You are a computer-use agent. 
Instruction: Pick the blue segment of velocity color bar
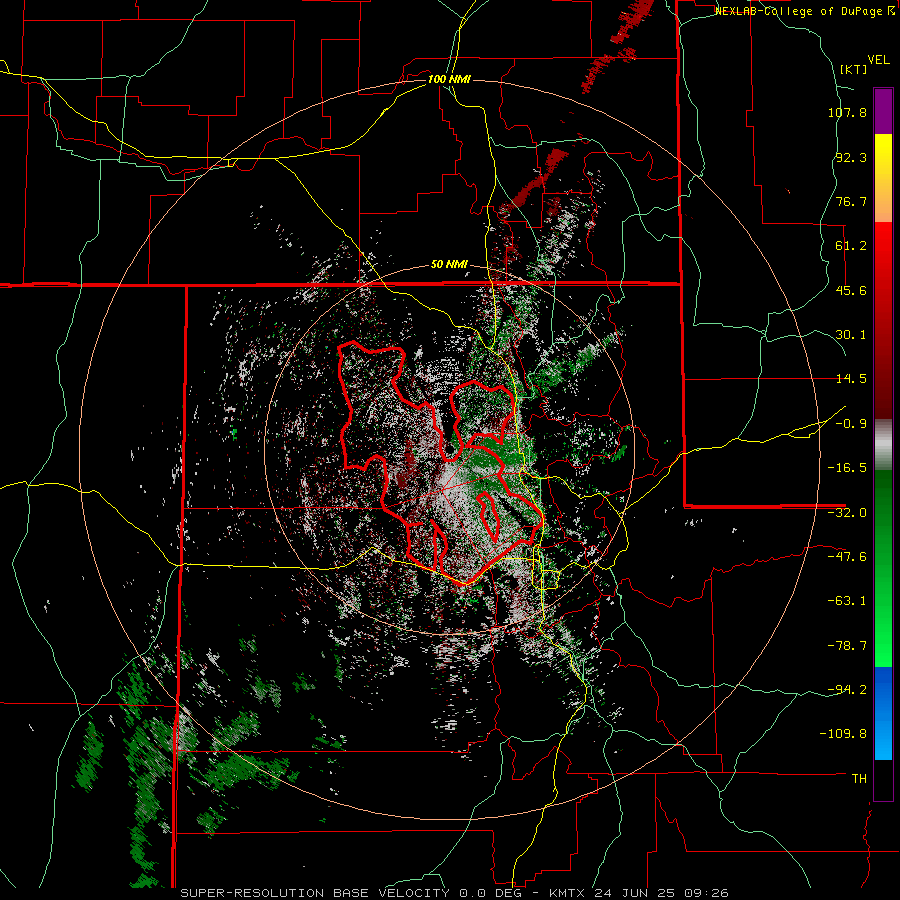pos(883,713)
